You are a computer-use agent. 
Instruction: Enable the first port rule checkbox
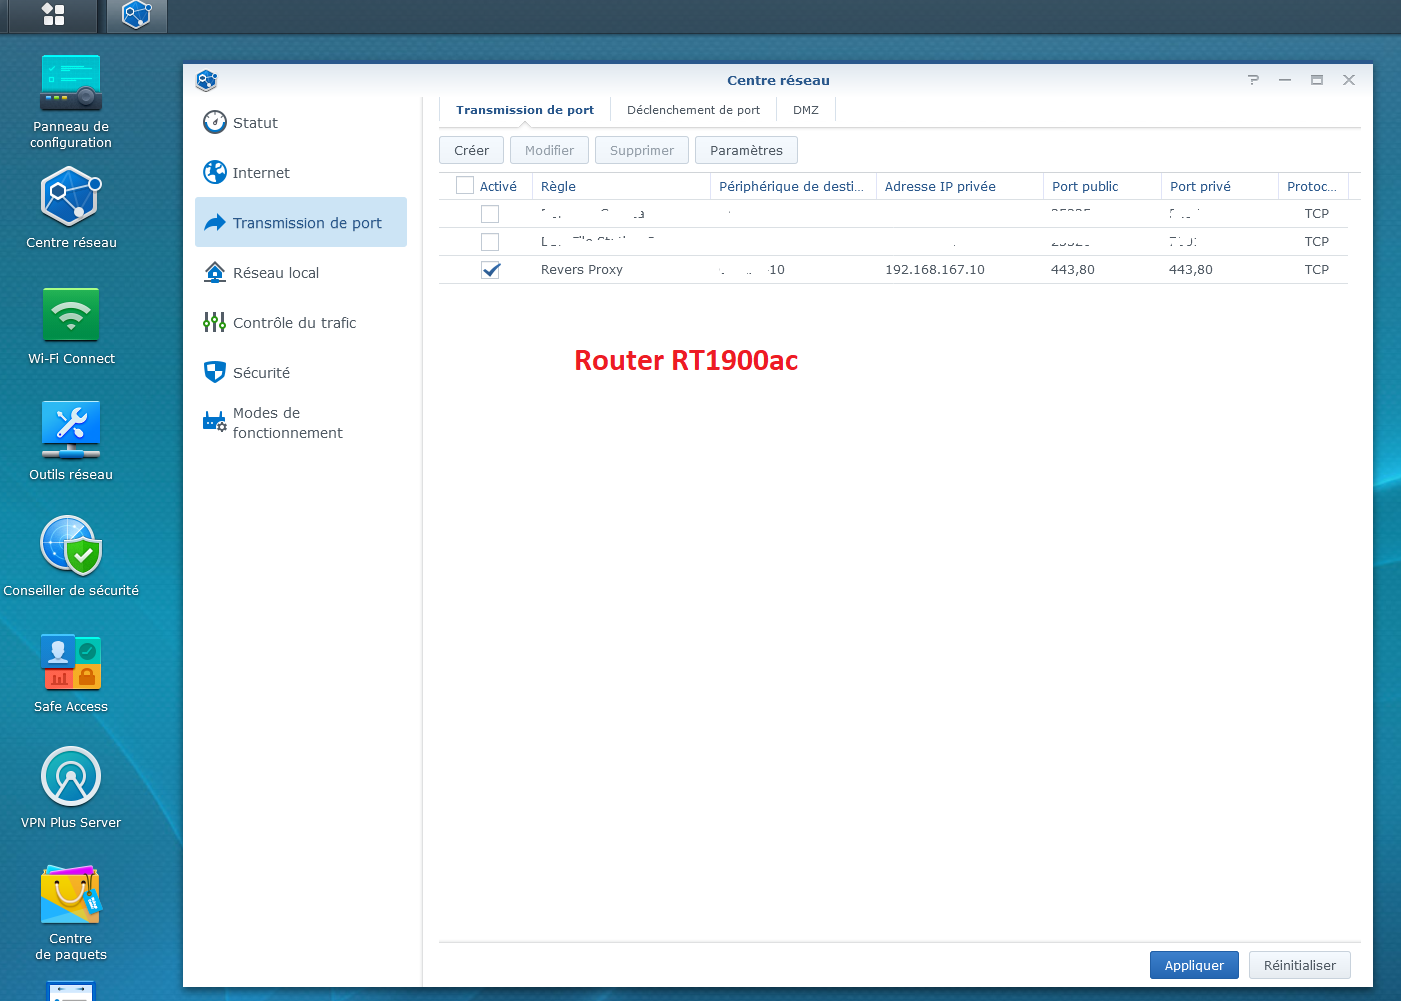(x=490, y=214)
